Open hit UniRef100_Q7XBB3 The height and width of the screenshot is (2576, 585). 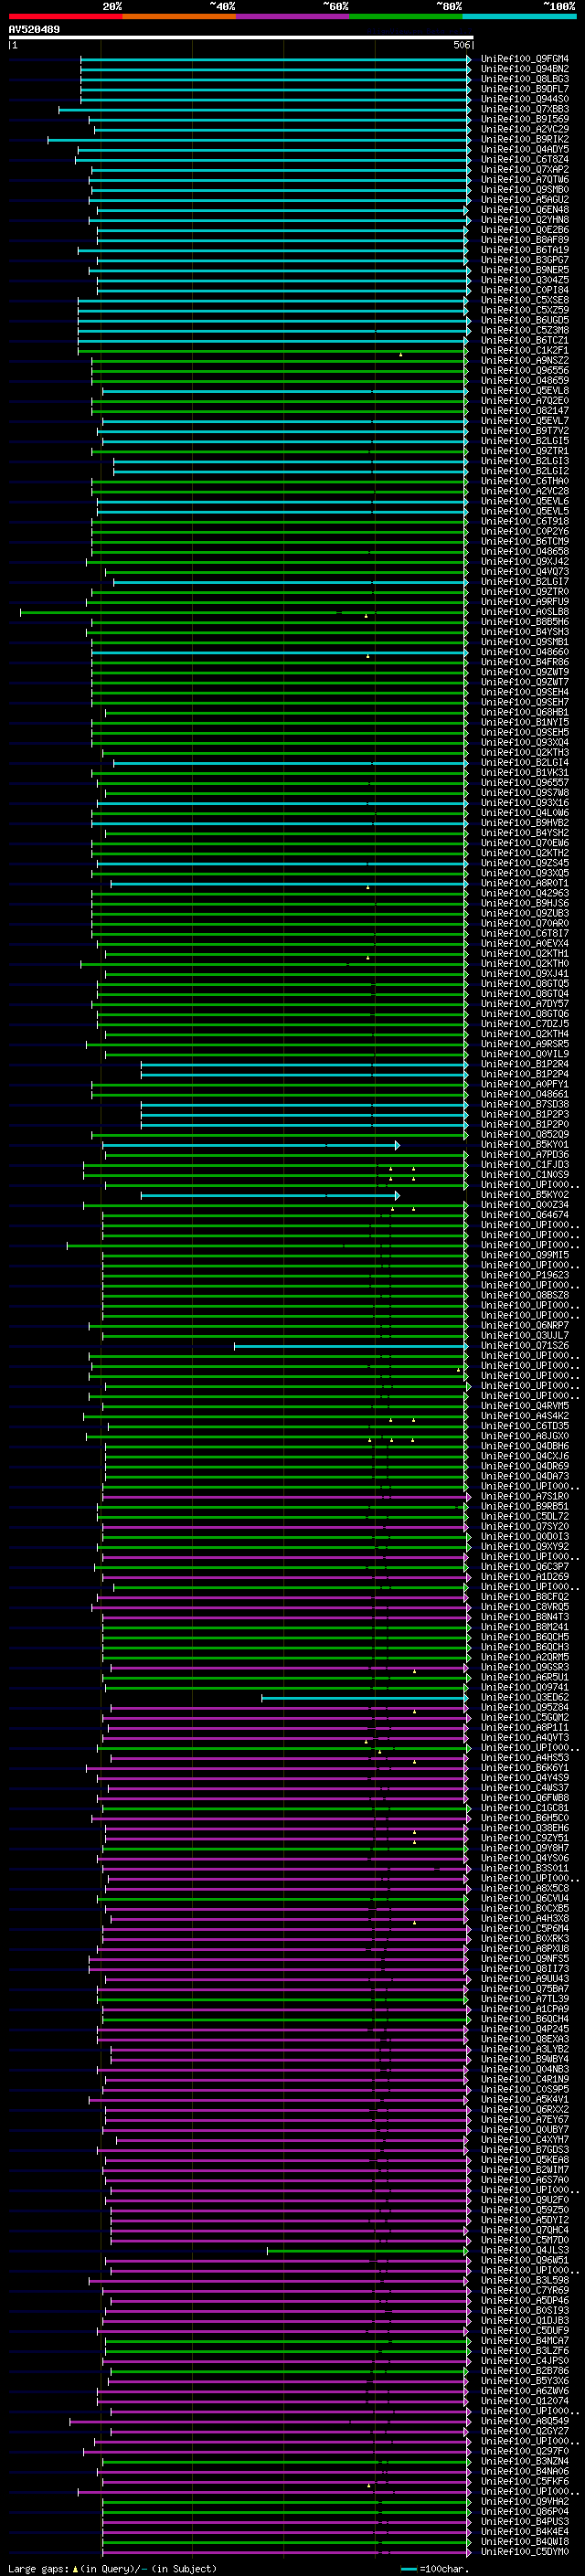pyautogui.click(x=524, y=109)
